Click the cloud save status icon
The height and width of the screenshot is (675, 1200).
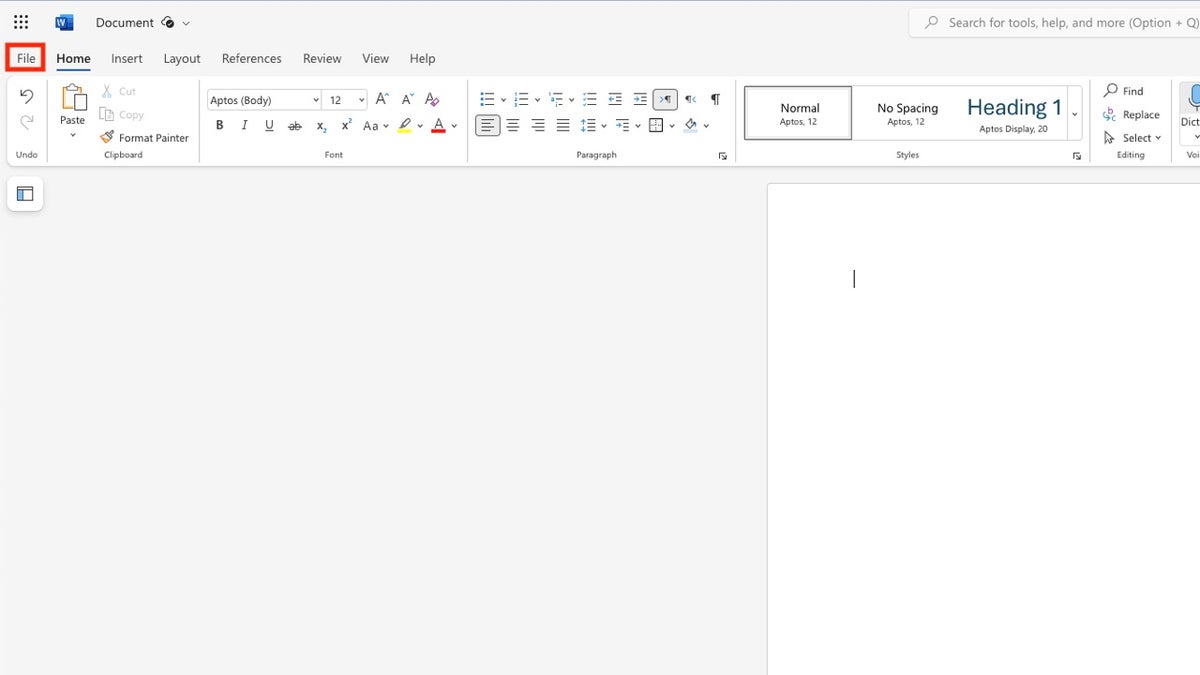[168, 22]
